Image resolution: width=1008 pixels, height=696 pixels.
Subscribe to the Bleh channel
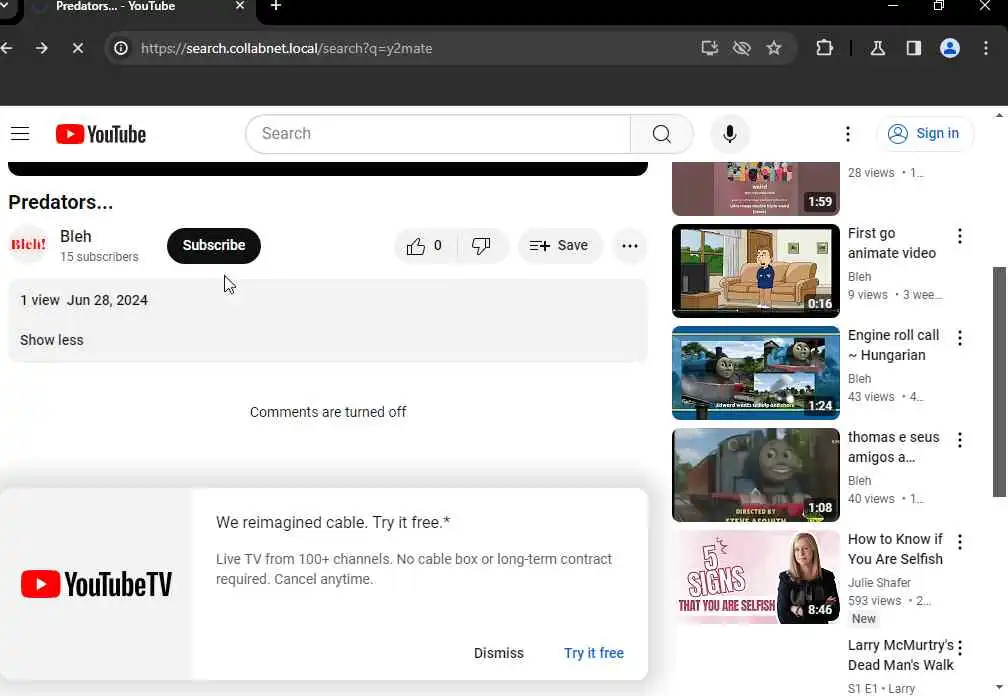pos(213,245)
